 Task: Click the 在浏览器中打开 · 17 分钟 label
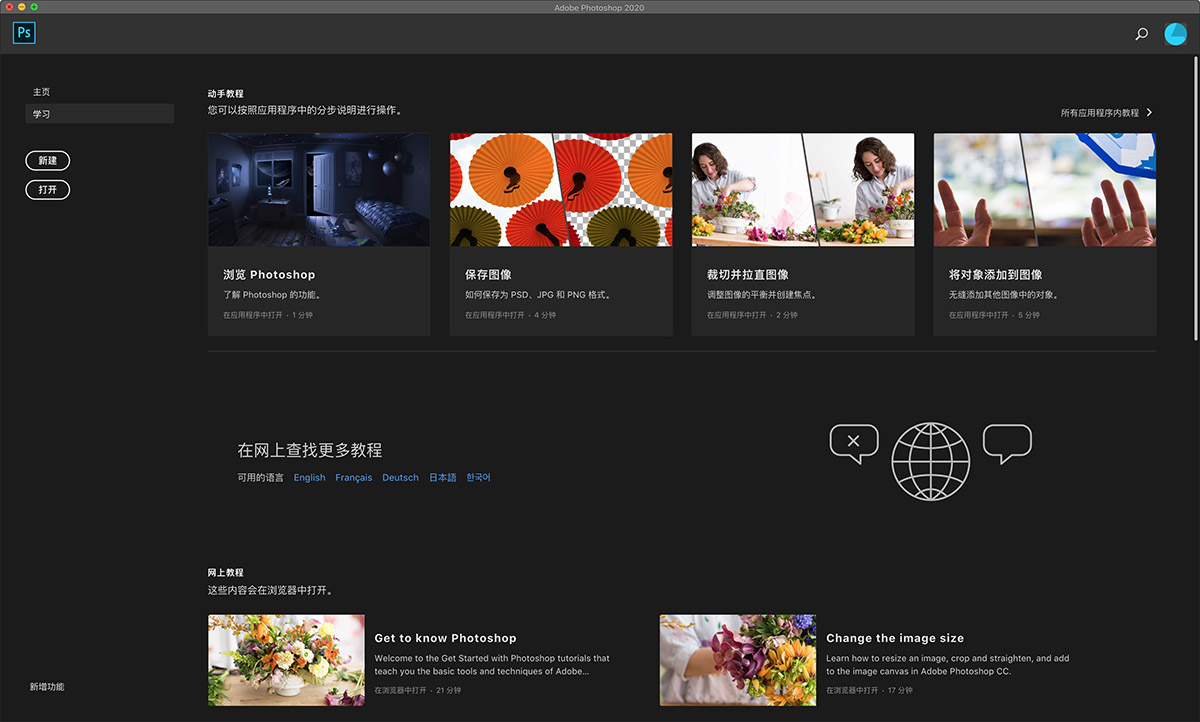(869, 690)
